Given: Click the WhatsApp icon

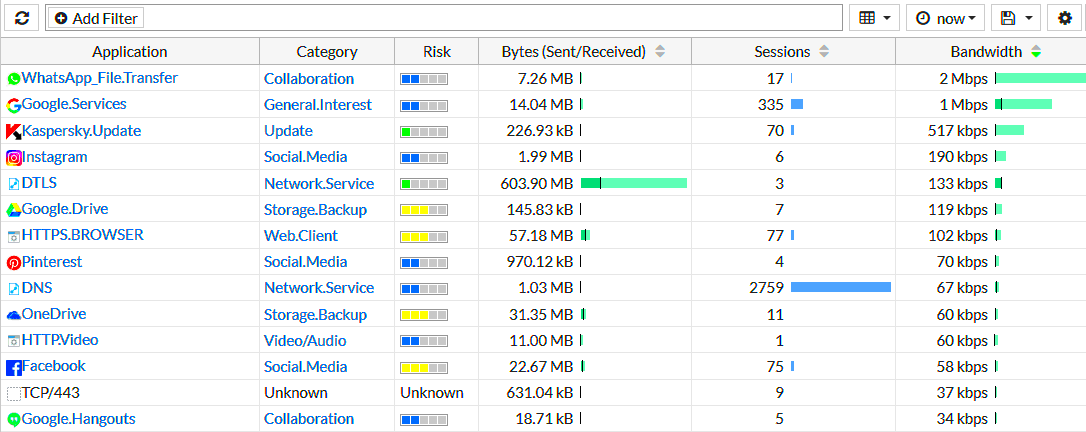Looking at the screenshot, I should (x=14, y=79).
